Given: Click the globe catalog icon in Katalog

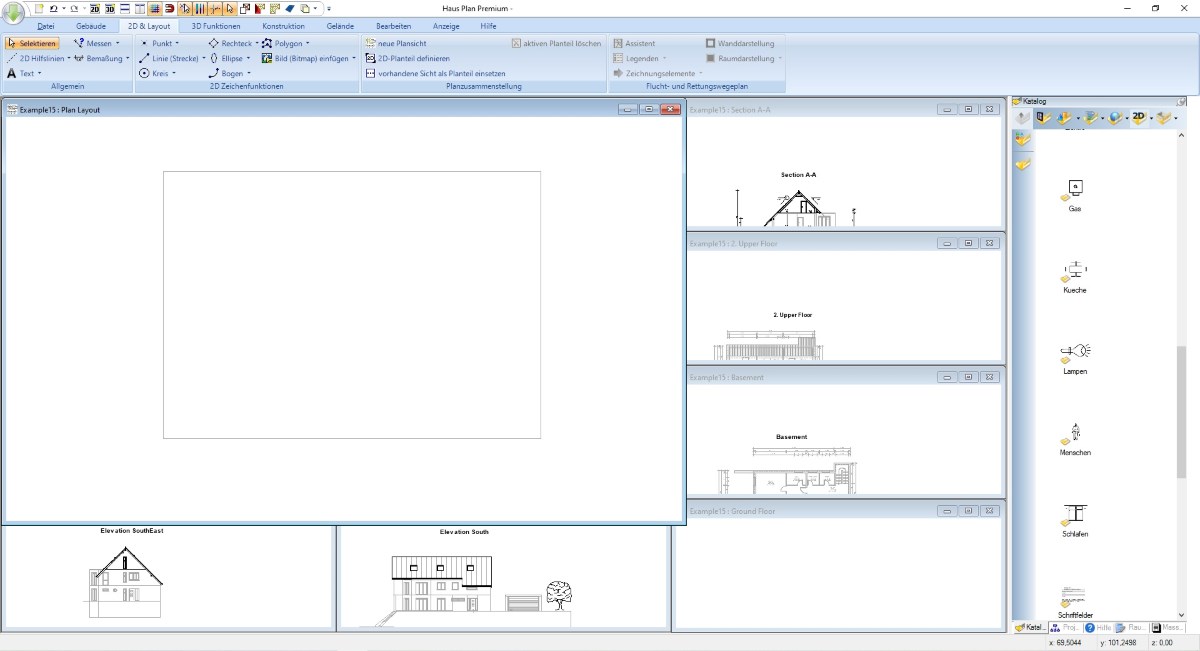Looking at the screenshot, I should (x=1116, y=118).
